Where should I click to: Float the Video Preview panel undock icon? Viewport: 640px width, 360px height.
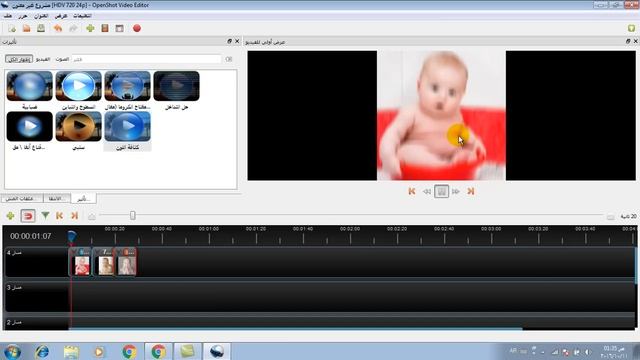tap(628, 41)
